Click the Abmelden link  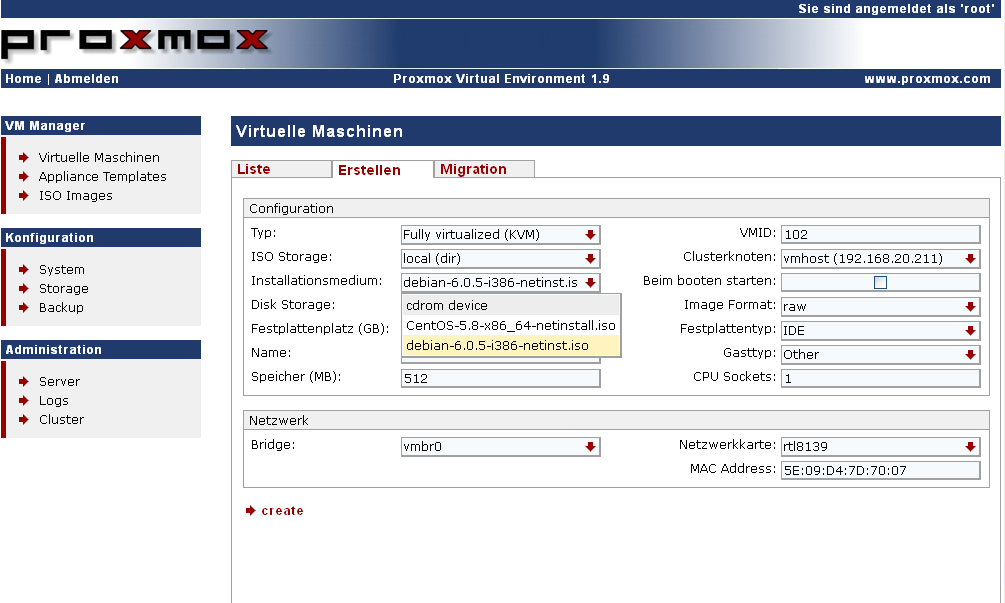(x=87, y=79)
